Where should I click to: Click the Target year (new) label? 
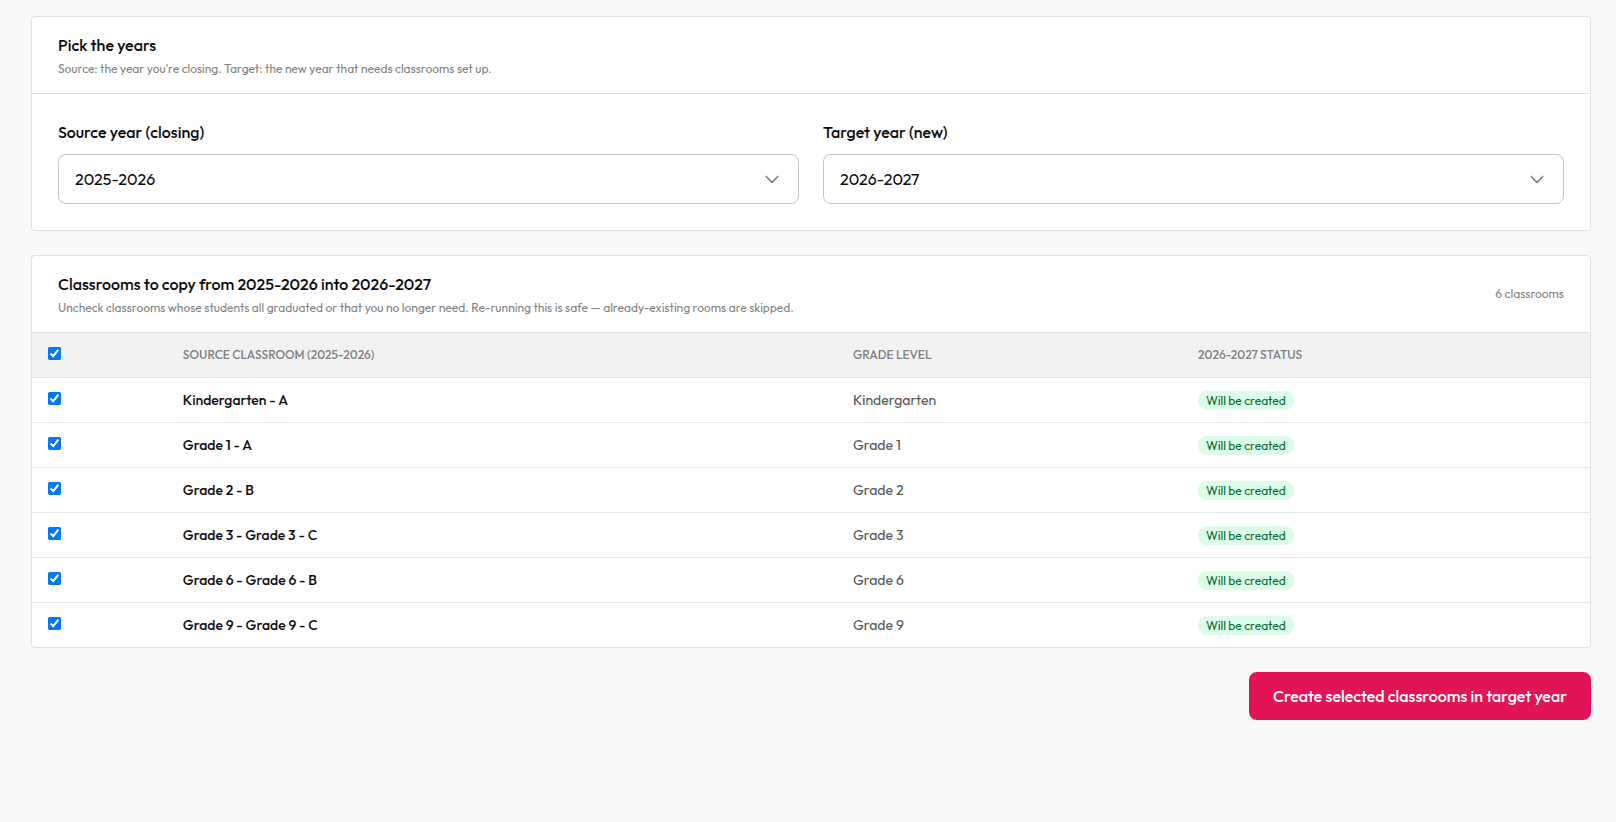click(x=885, y=133)
